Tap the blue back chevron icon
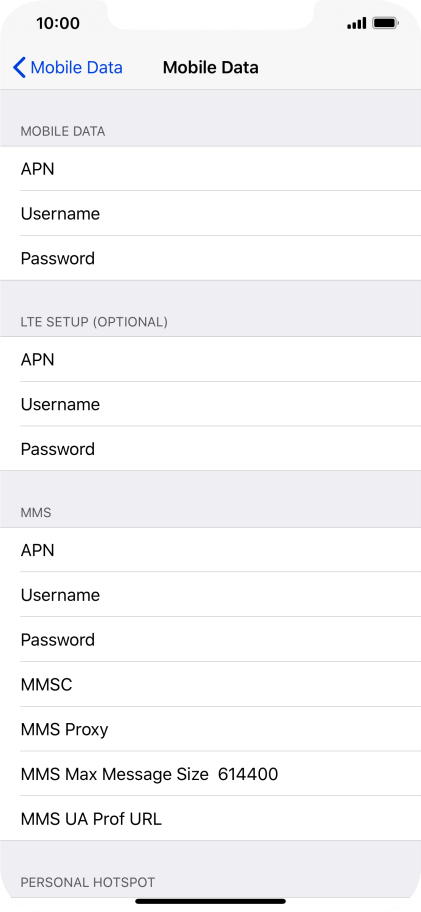421x912 pixels. pos(19,67)
